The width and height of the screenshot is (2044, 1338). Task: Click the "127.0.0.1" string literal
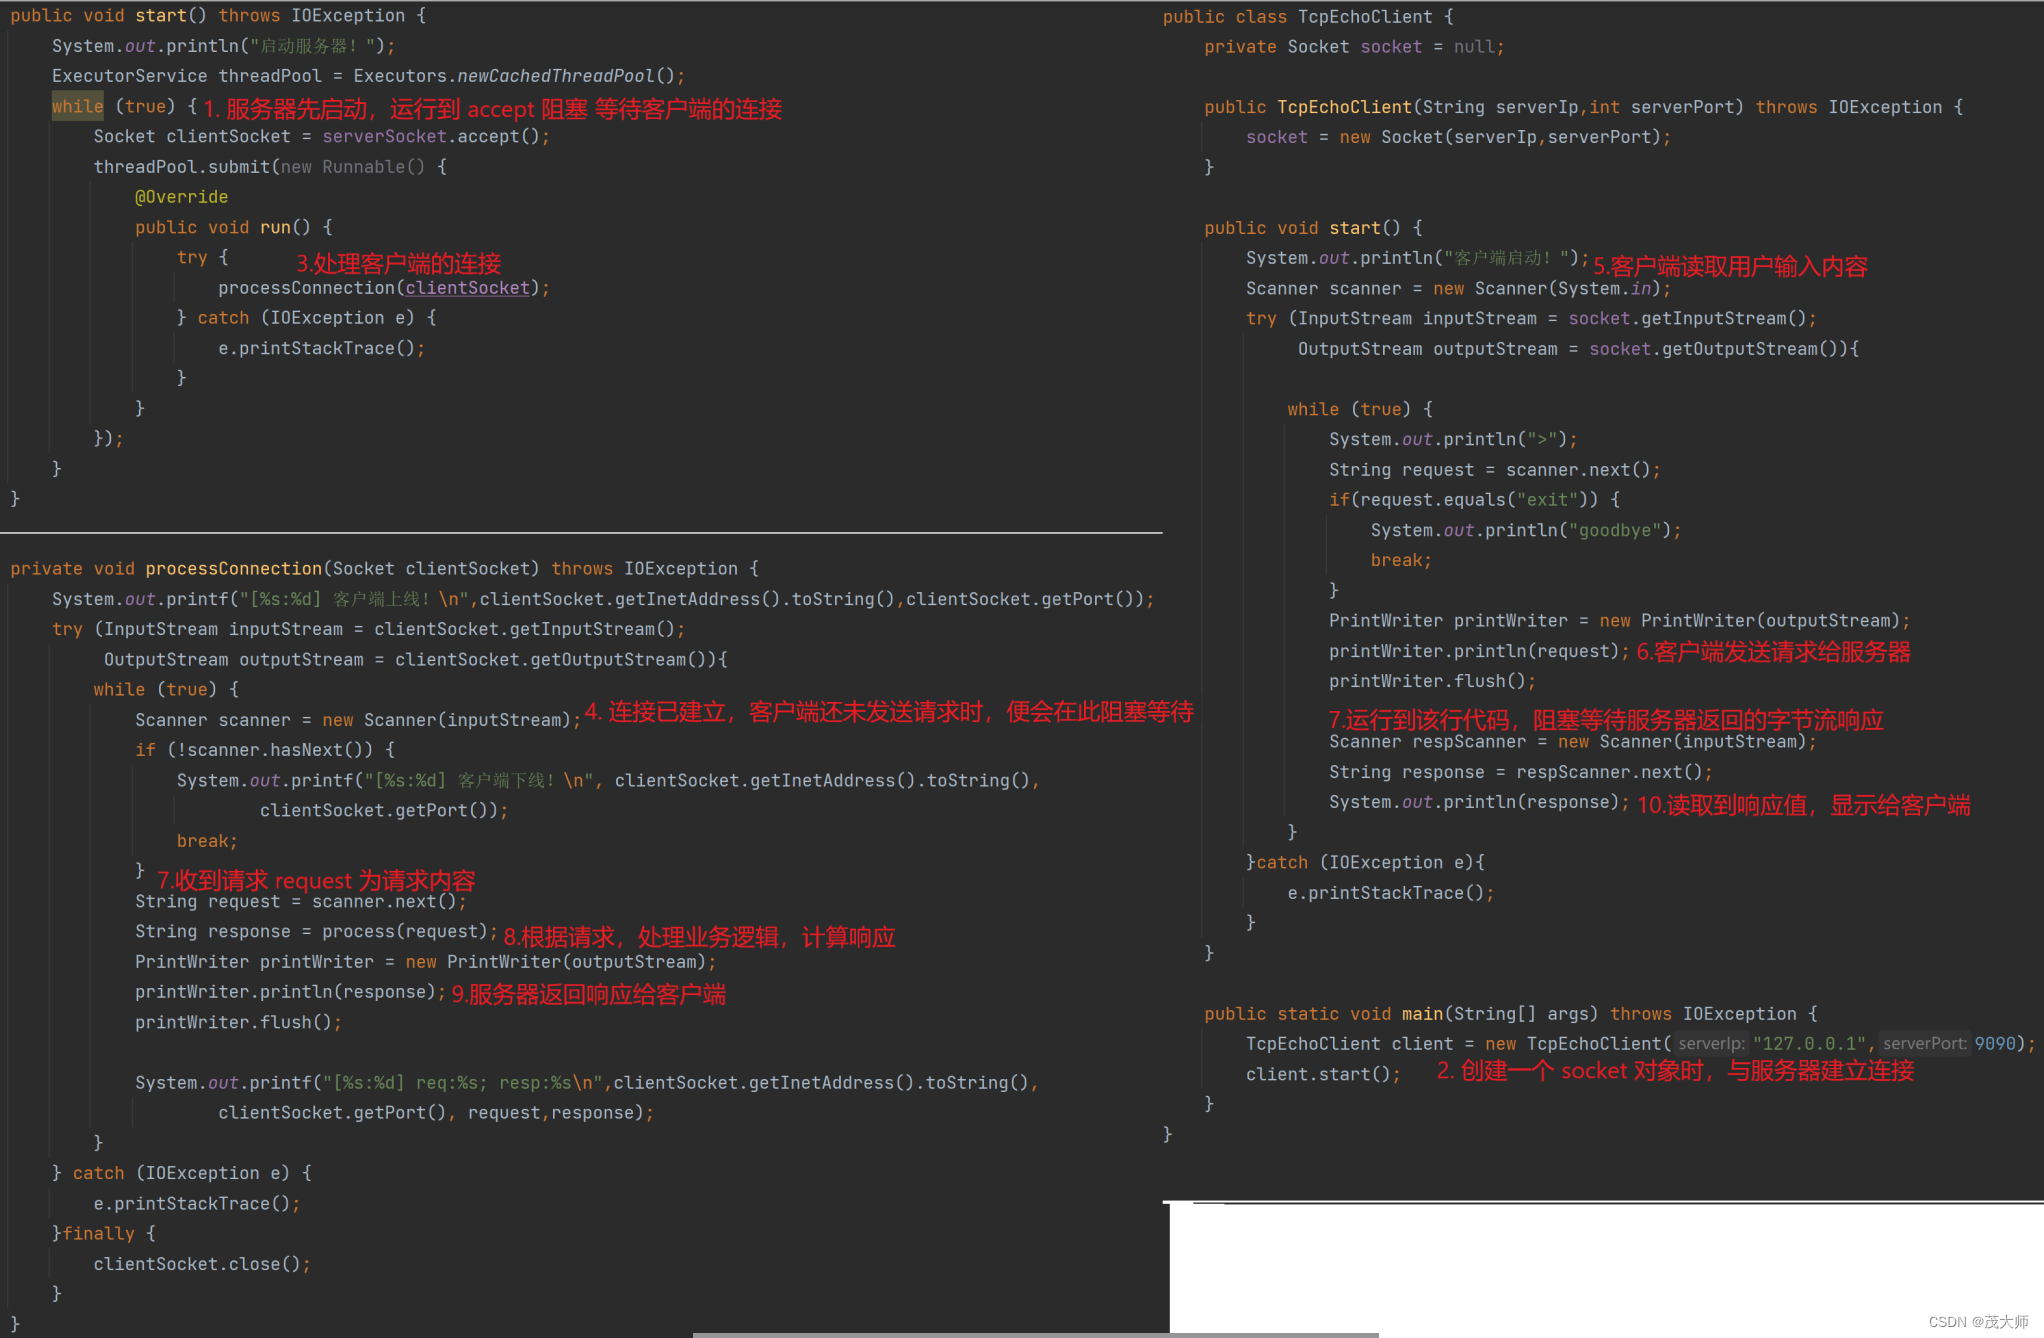pos(1808,1044)
